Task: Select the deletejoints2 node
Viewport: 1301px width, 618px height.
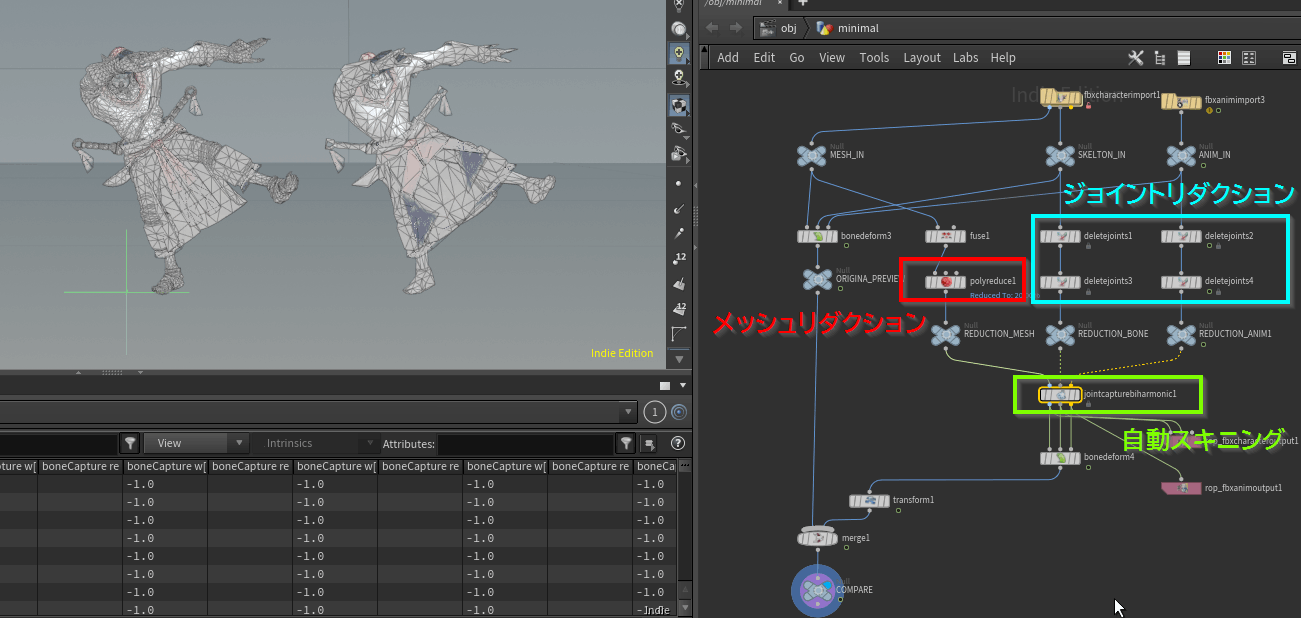Action: pyautogui.click(x=1181, y=236)
